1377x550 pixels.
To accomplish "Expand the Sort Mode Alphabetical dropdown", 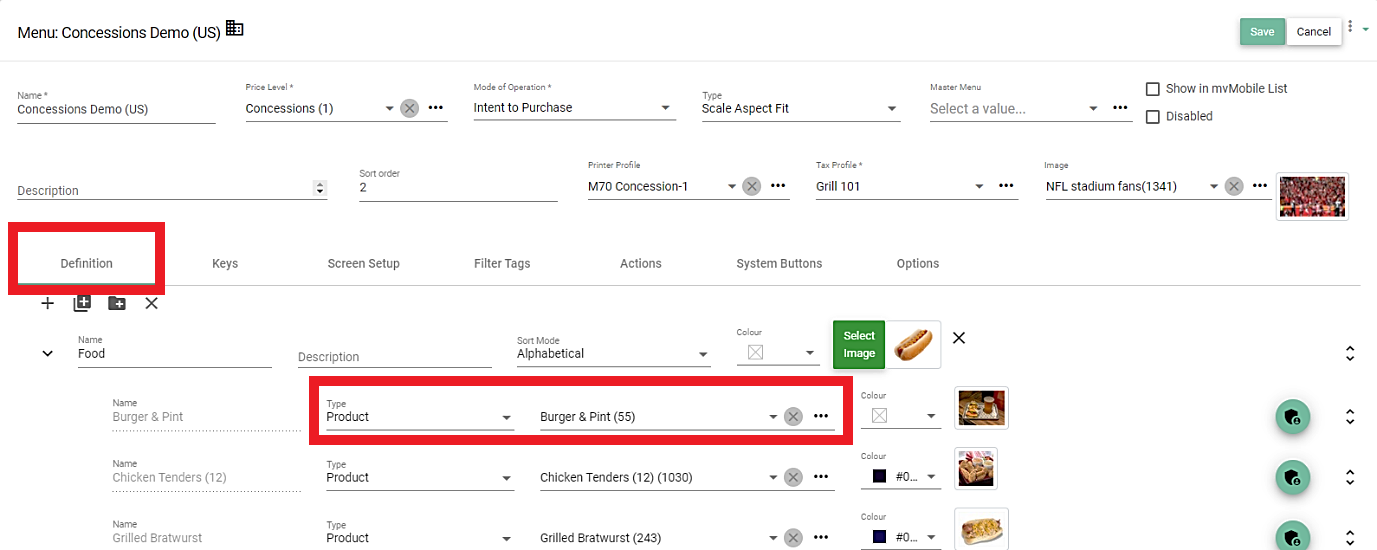I will click(703, 354).
